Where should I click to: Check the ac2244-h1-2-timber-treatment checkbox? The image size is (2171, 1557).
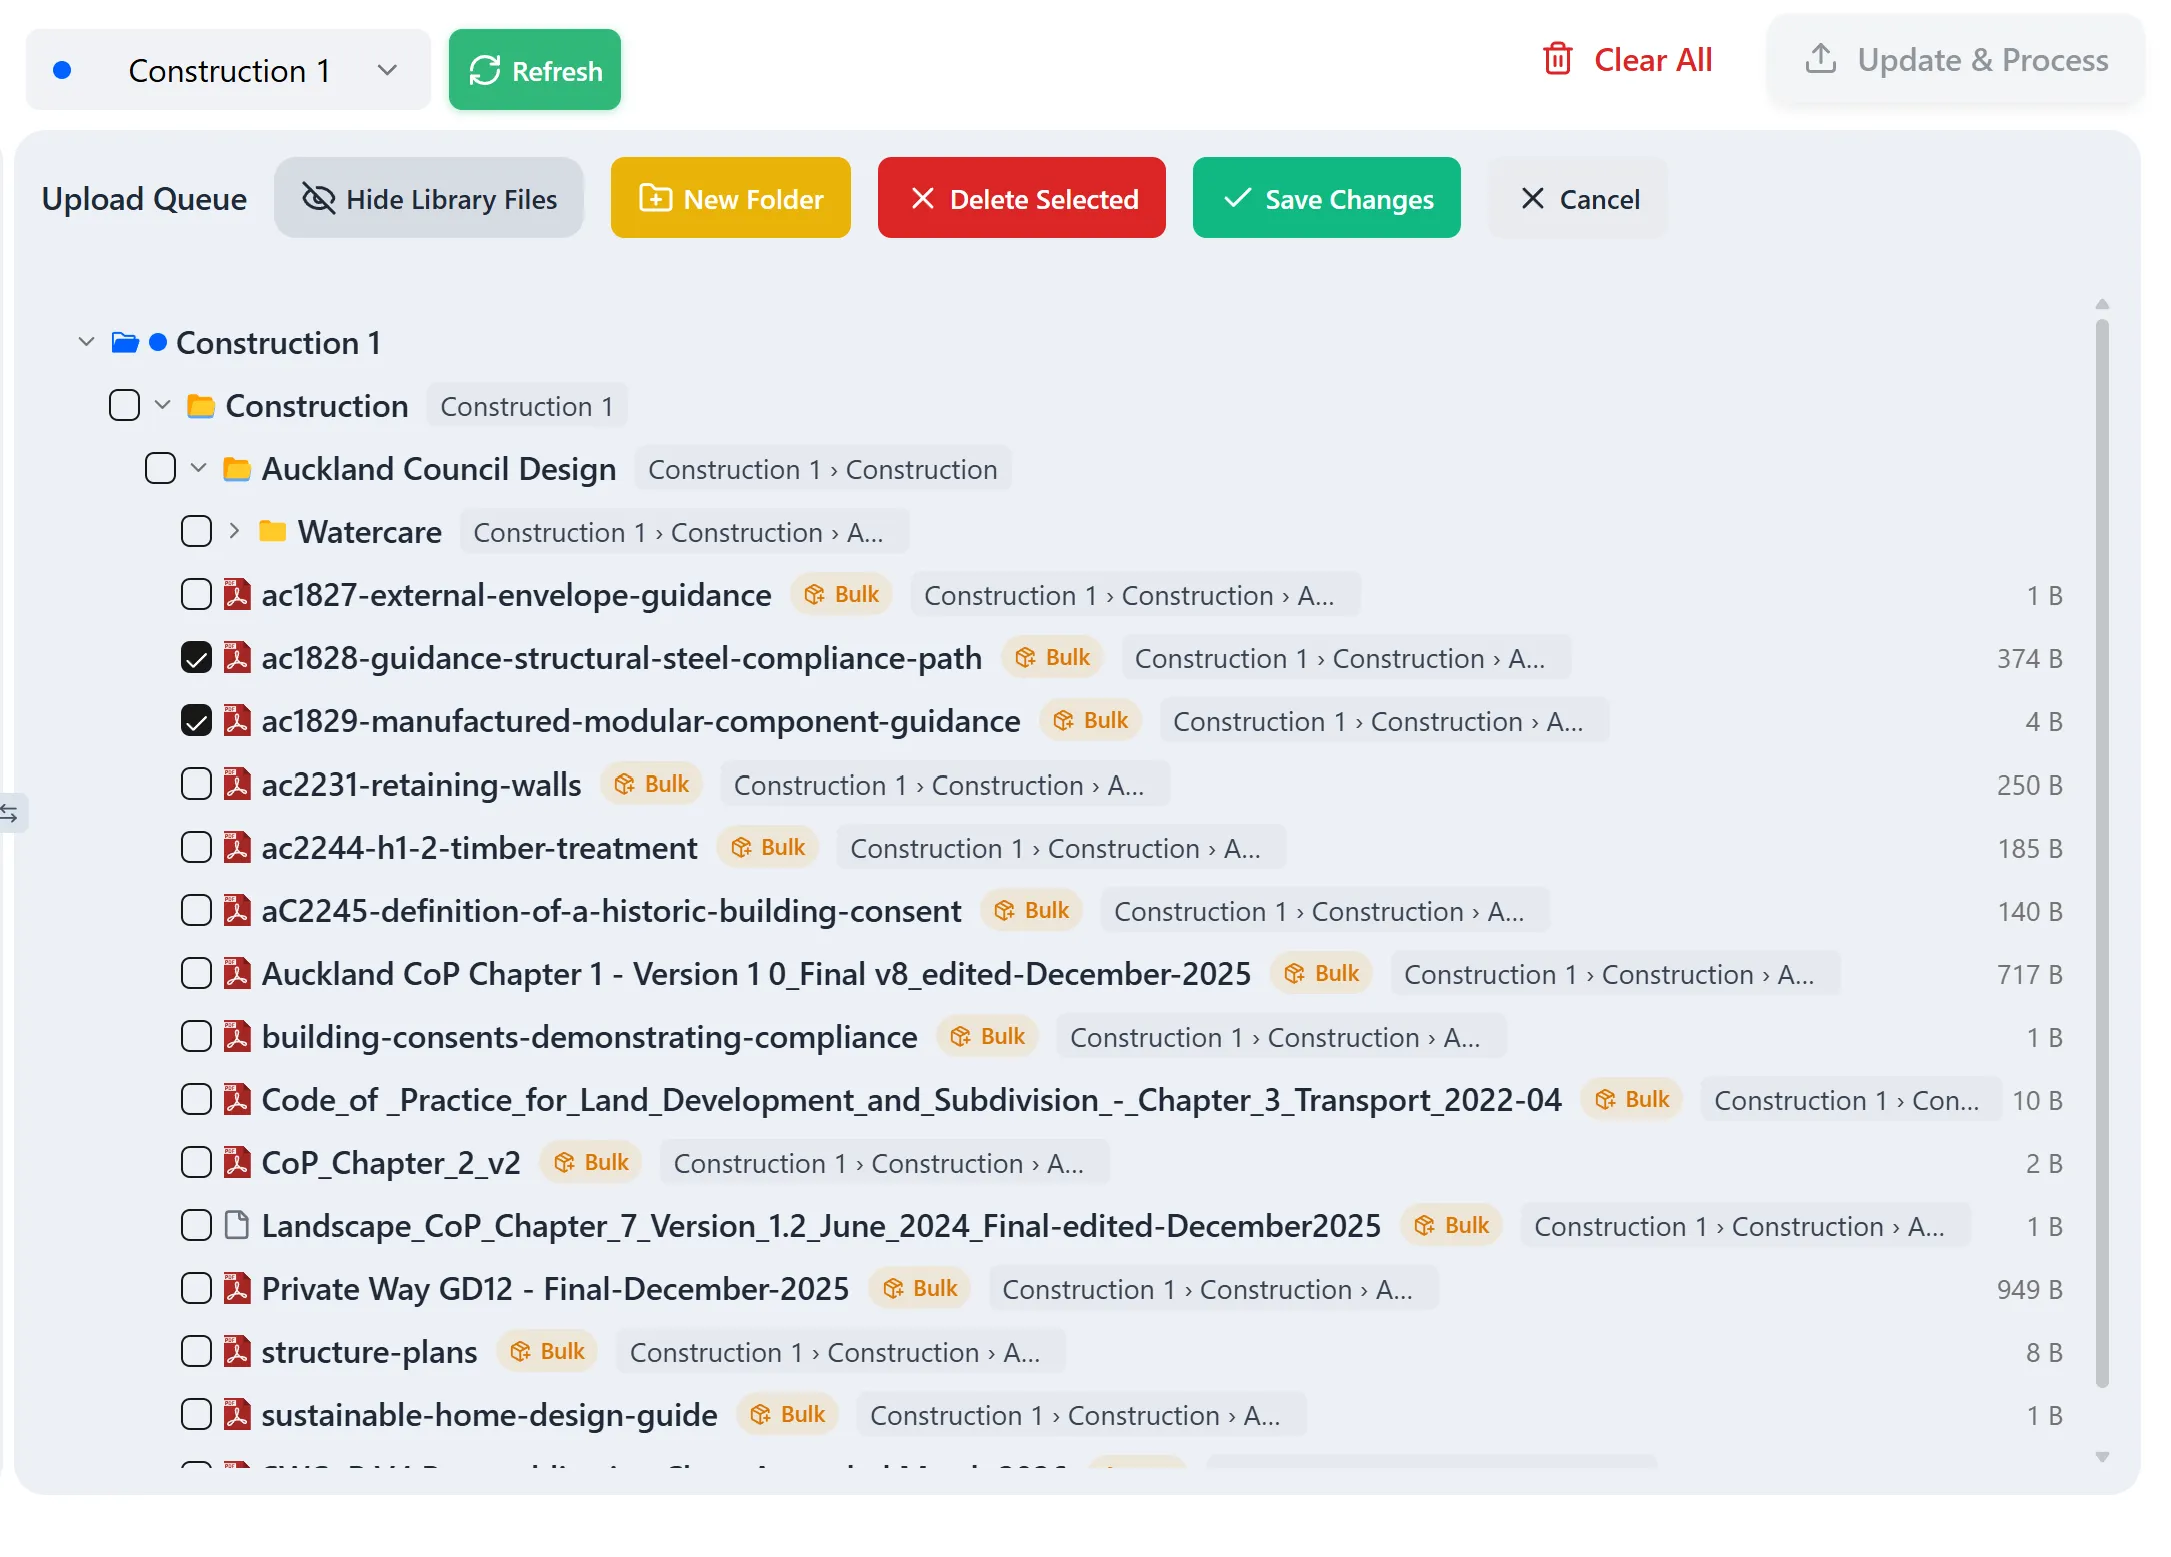click(196, 848)
